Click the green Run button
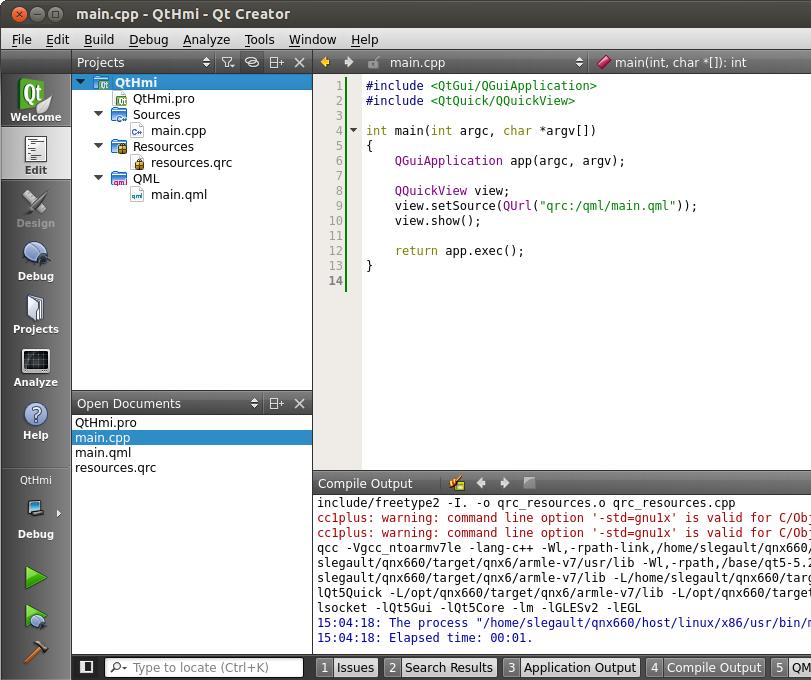811x680 pixels. 36,577
